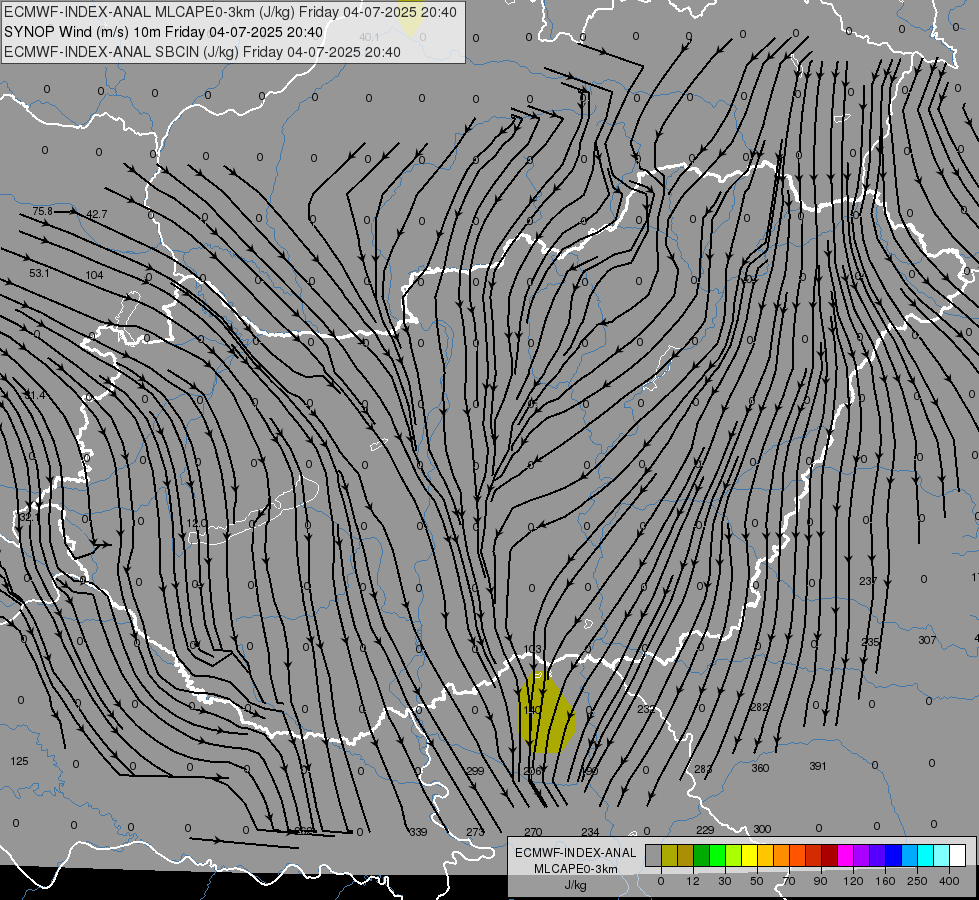Select the "50" legend scale label

click(756, 881)
